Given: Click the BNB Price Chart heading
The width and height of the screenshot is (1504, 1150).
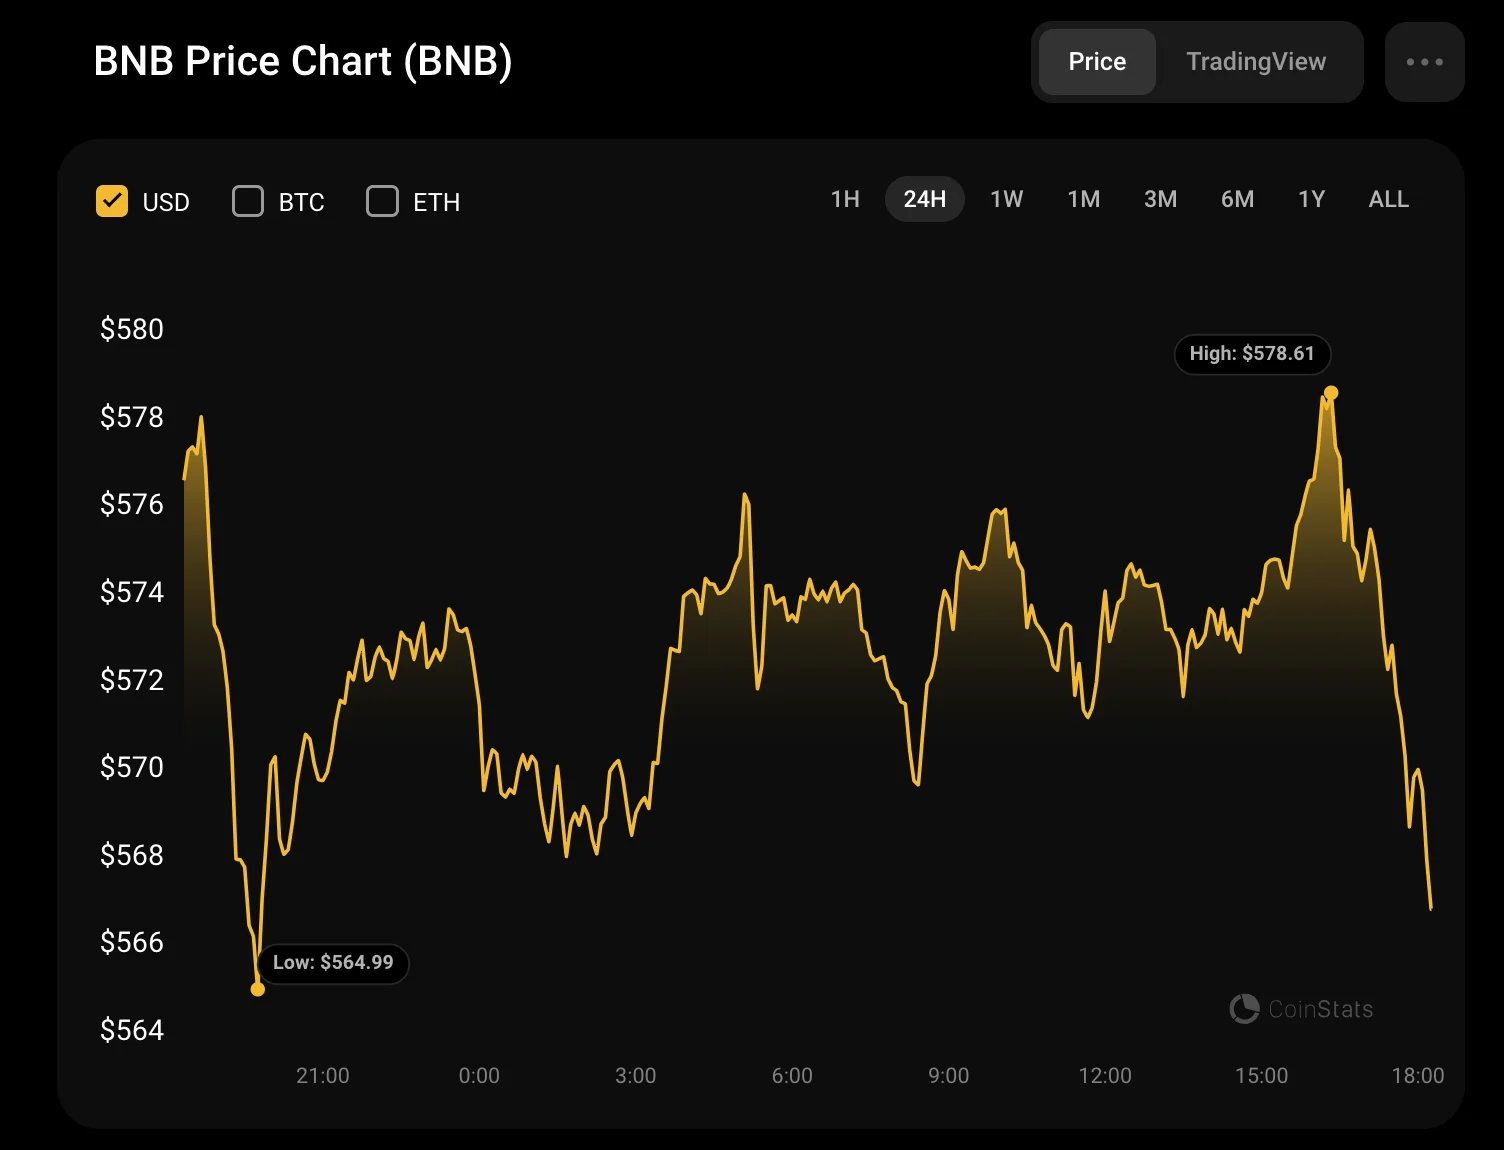Looking at the screenshot, I should [303, 61].
